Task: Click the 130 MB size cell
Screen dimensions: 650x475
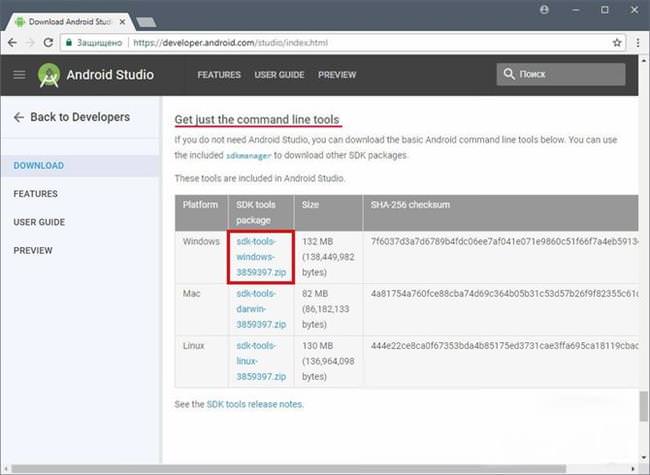Action: click(328, 361)
